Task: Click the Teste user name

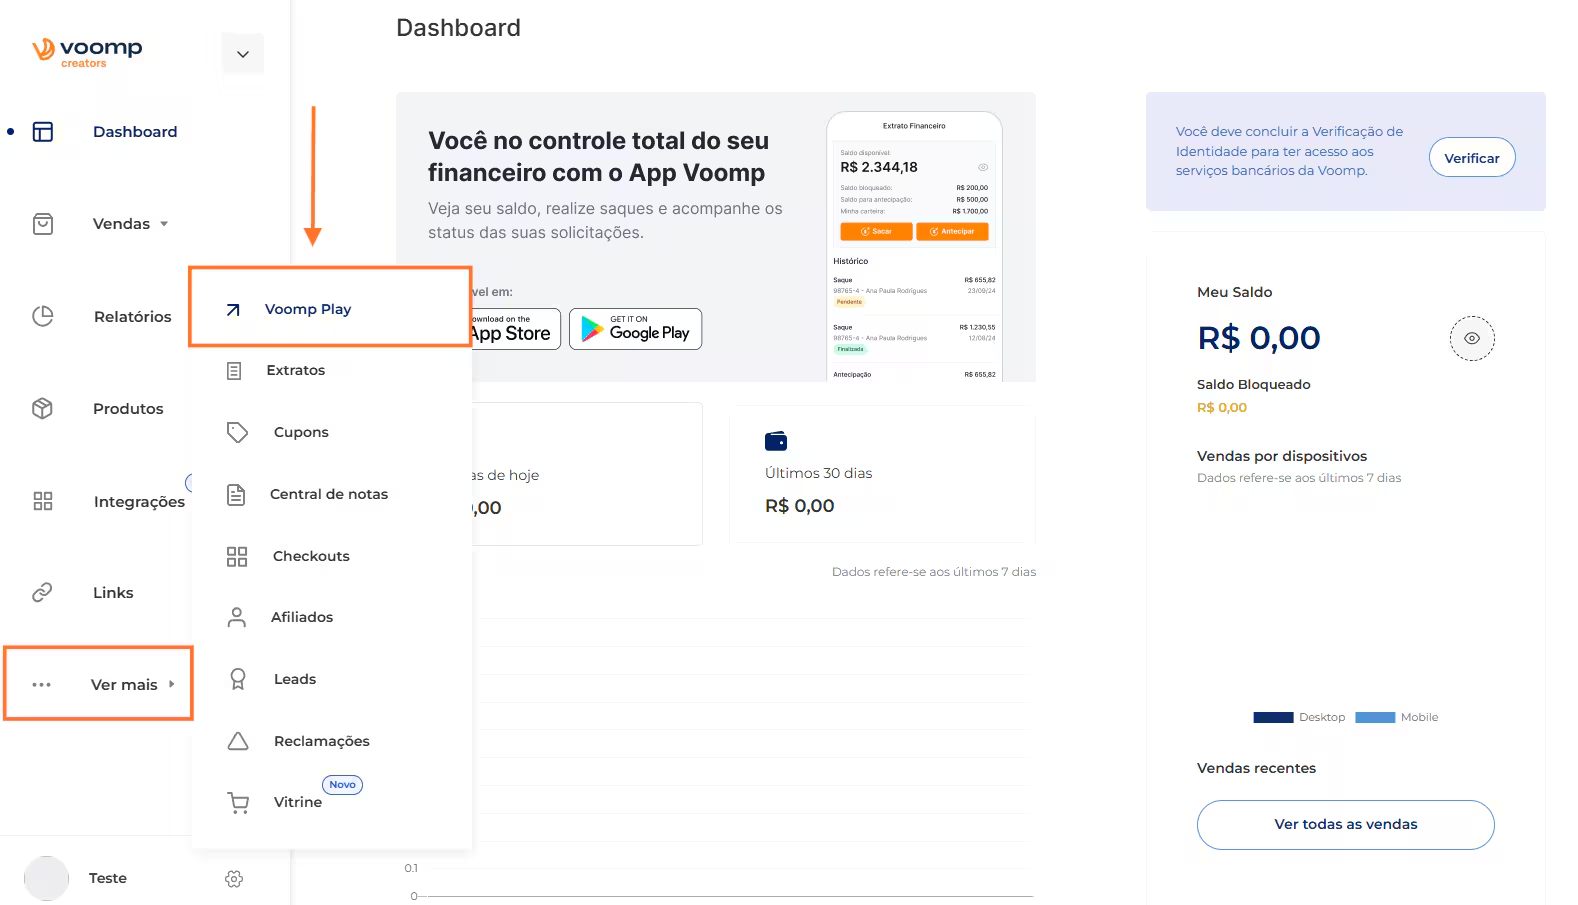Action: tap(108, 878)
